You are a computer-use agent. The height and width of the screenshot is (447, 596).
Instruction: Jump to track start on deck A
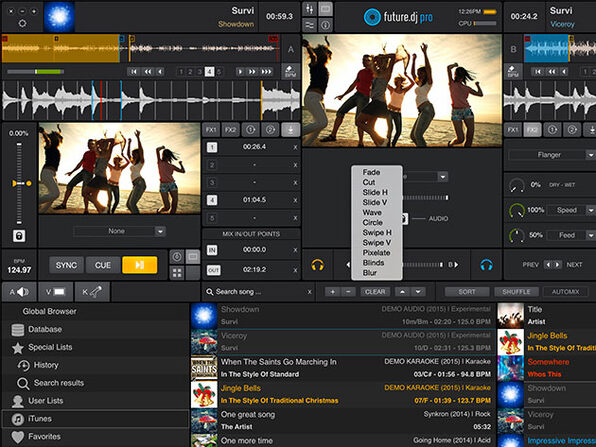point(133,71)
